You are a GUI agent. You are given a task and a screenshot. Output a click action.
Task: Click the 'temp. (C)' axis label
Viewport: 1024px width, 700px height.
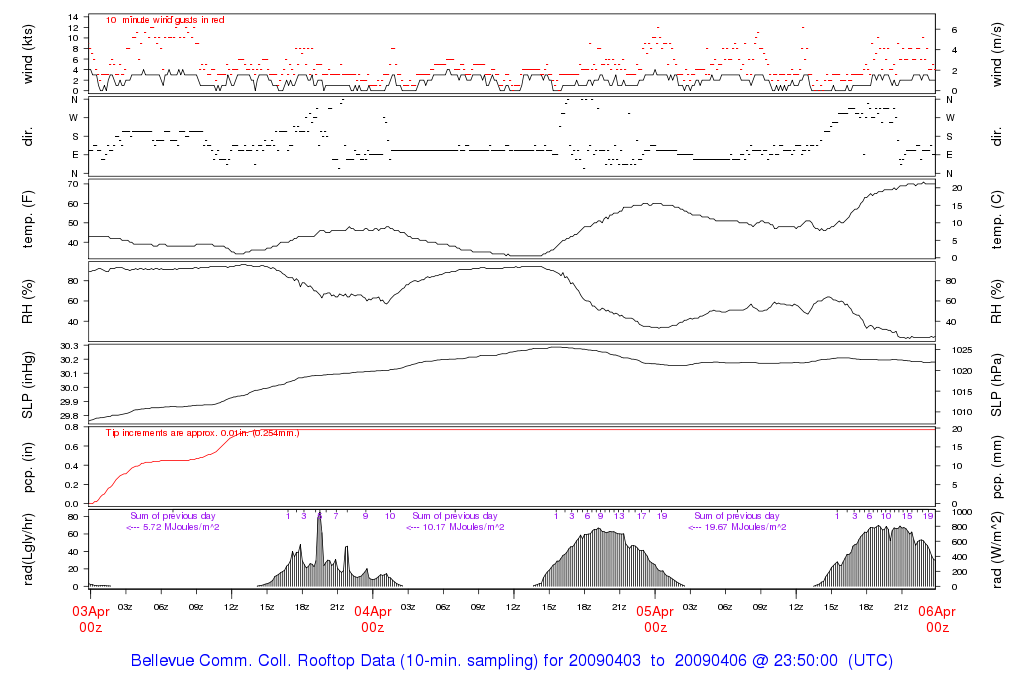coord(996,220)
